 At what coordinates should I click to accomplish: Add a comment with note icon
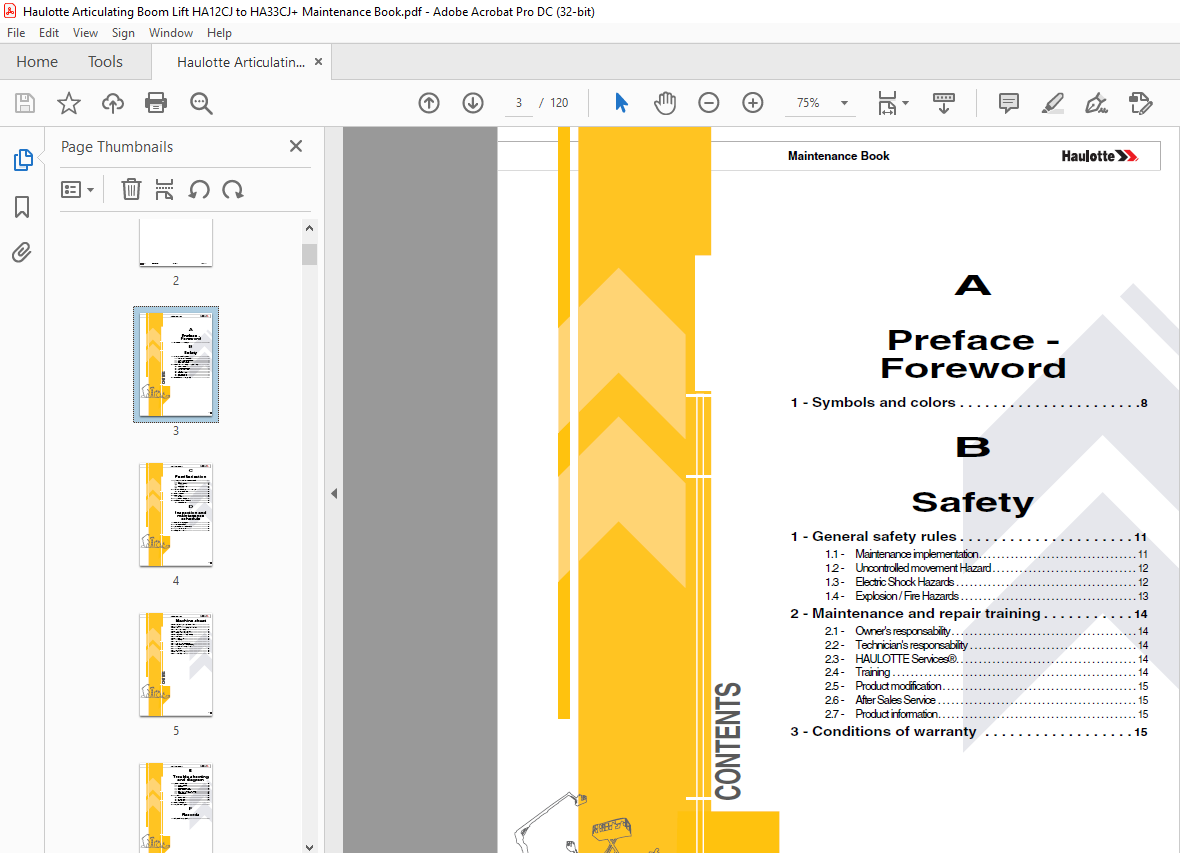(x=1008, y=103)
